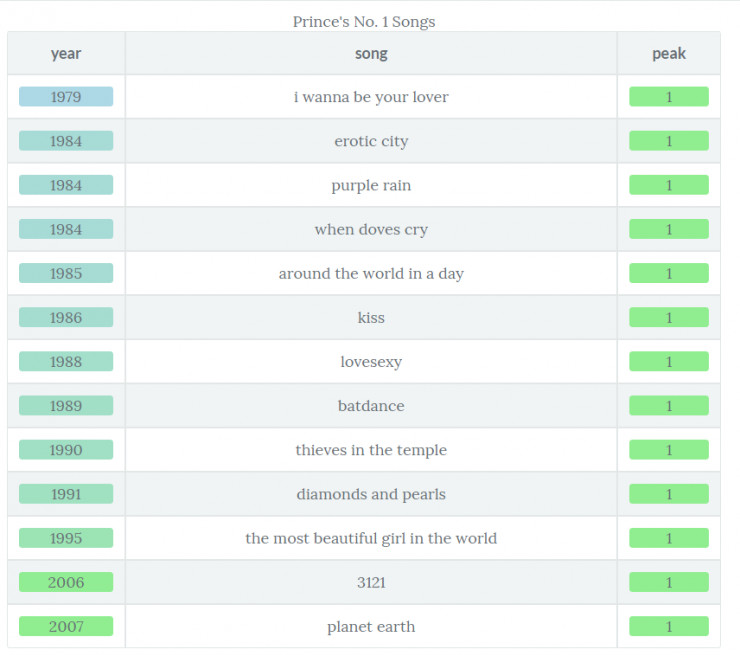Click the table title "Prince's No. 1 Songs"
Screen dimensions: 740x656
click(x=364, y=21)
